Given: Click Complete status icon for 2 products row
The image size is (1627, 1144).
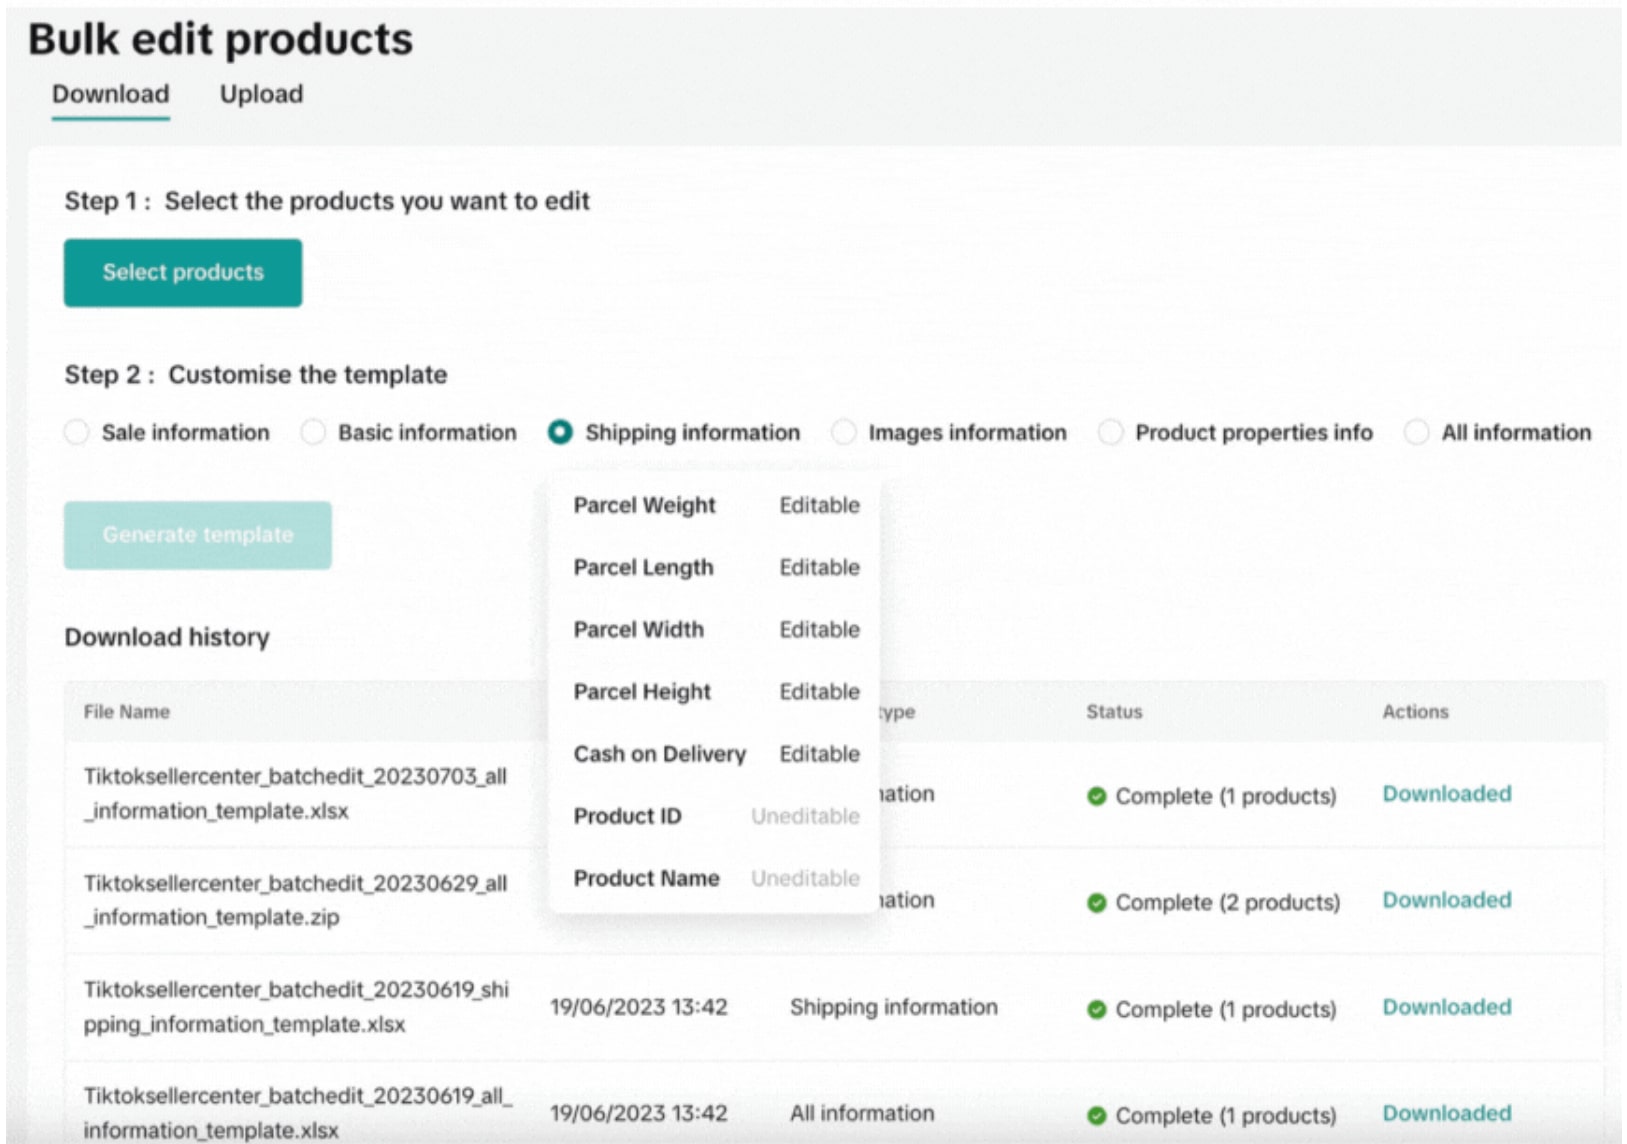Looking at the screenshot, I should [1097, 902].
